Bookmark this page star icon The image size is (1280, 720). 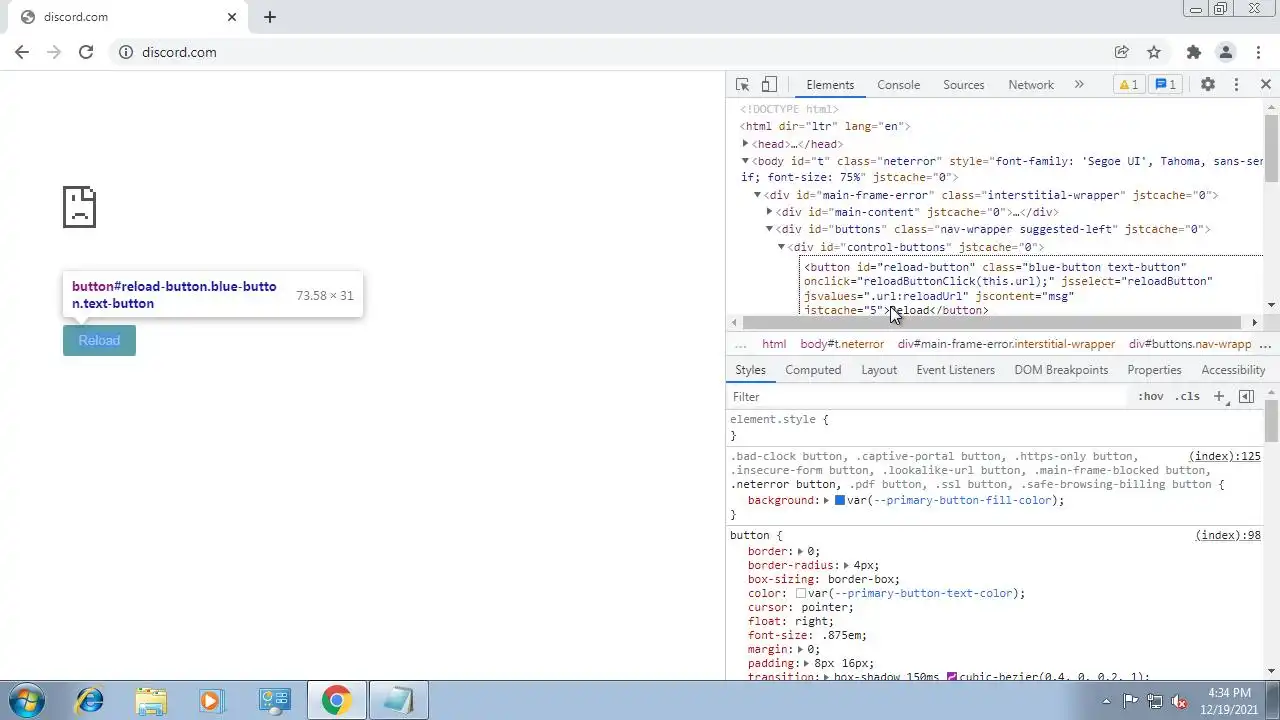point(1154,52)
